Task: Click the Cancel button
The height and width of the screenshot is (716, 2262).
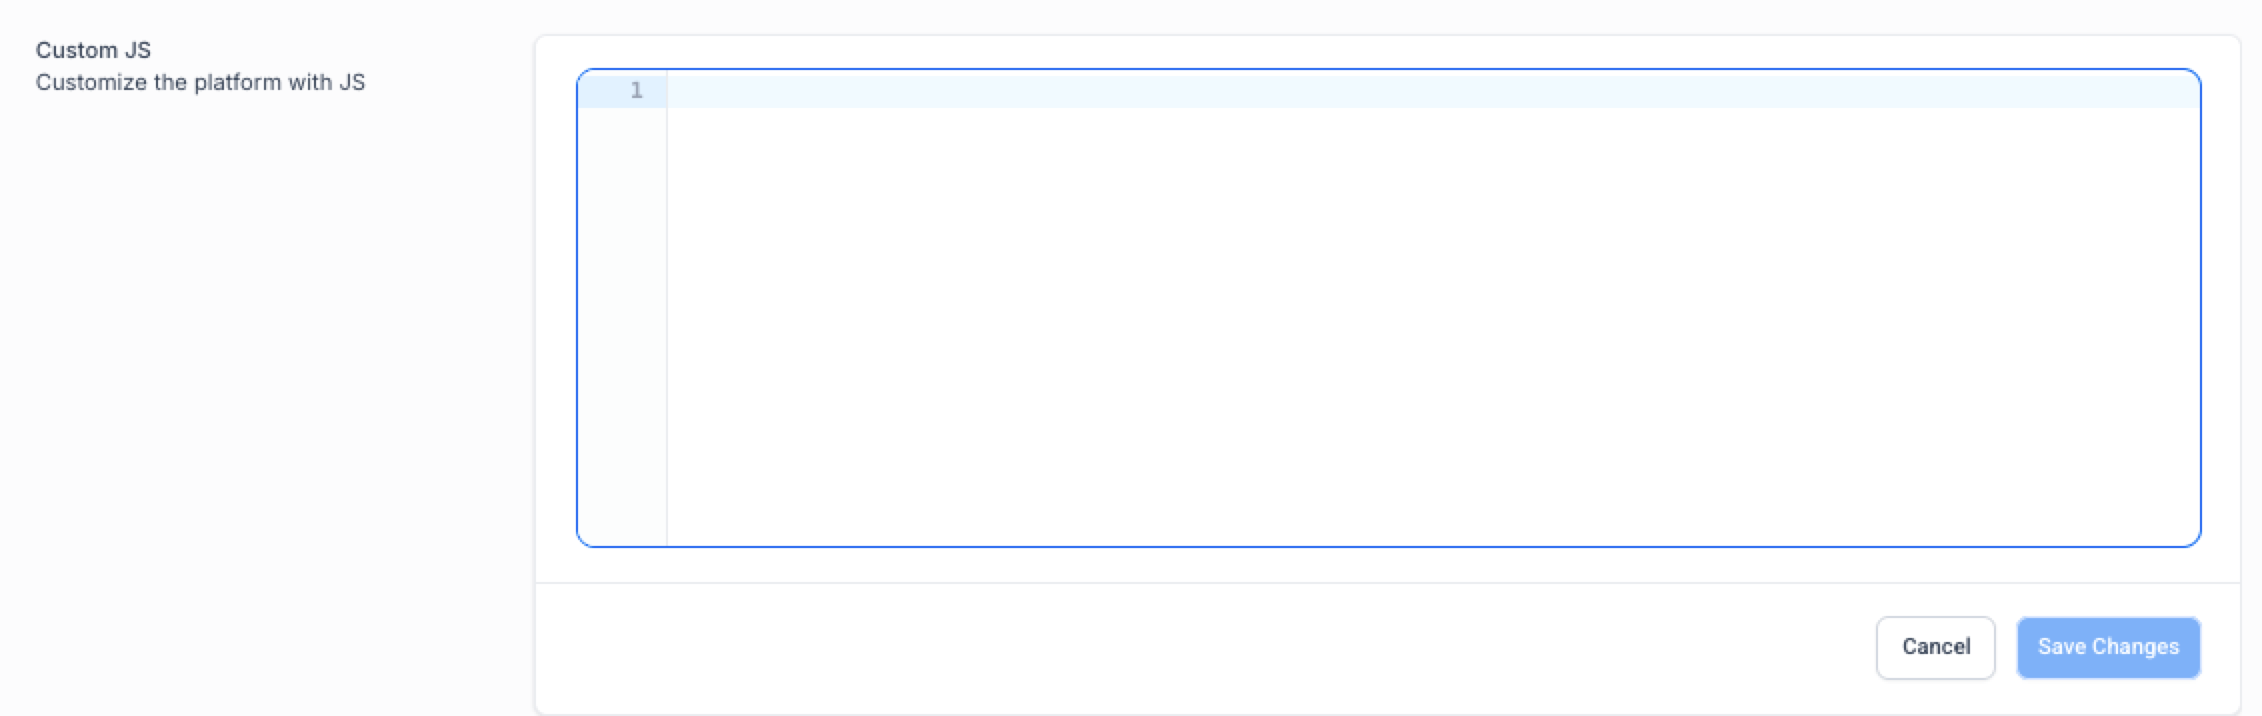Action: pyautogui.click(x=1935, y=647)
